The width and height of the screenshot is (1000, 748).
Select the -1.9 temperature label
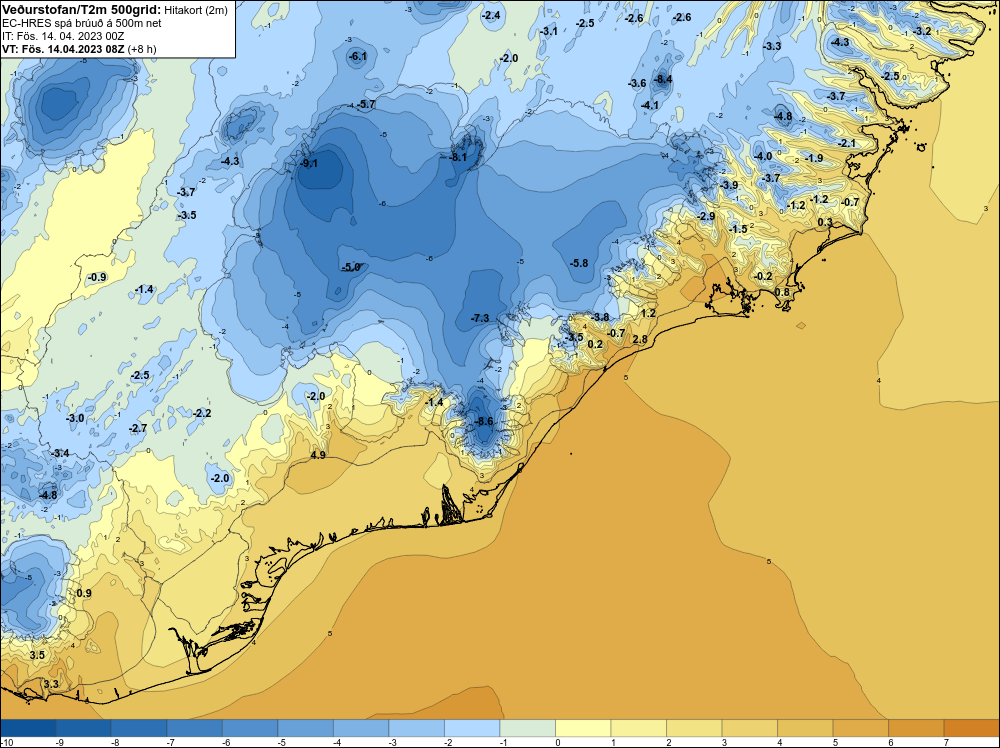[x=813, y=158]
